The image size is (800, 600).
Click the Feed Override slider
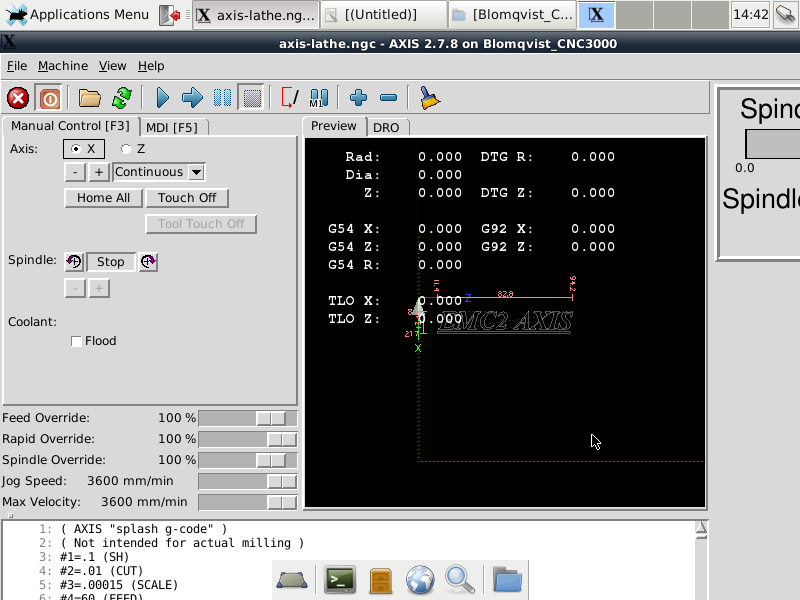click(x=248, y=418)
